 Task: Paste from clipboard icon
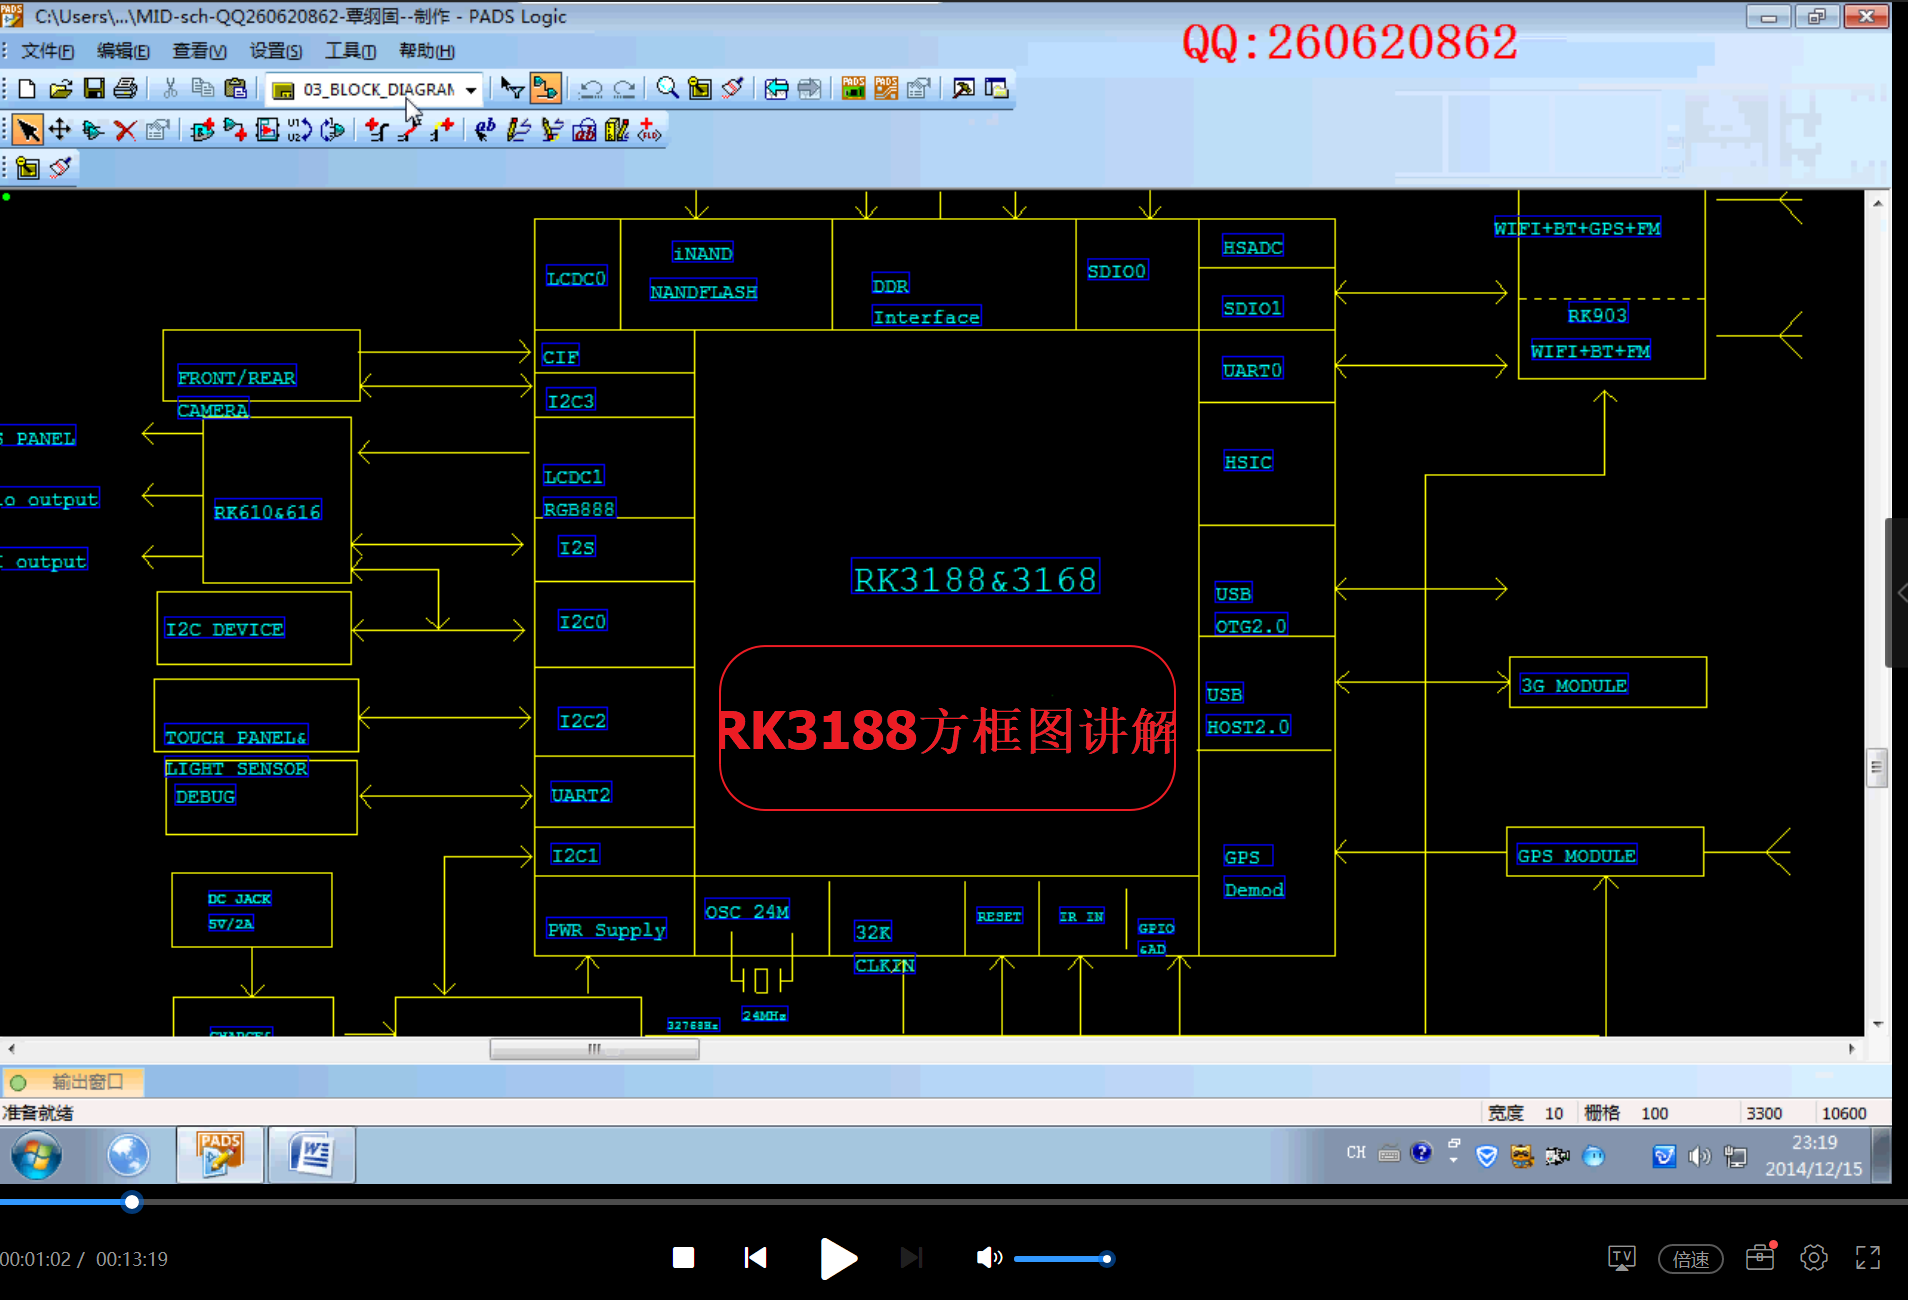pyautogui.click(x=236, y=89)
